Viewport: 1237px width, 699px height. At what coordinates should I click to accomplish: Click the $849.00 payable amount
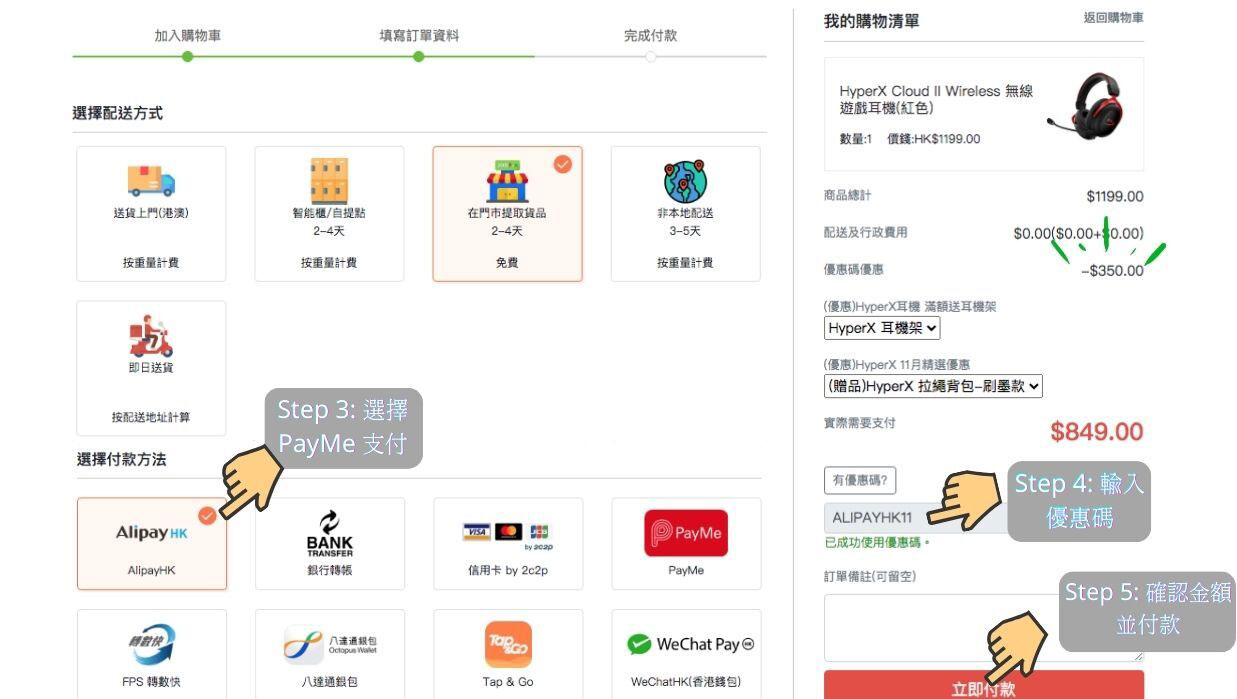click(x=1096, y=431)
